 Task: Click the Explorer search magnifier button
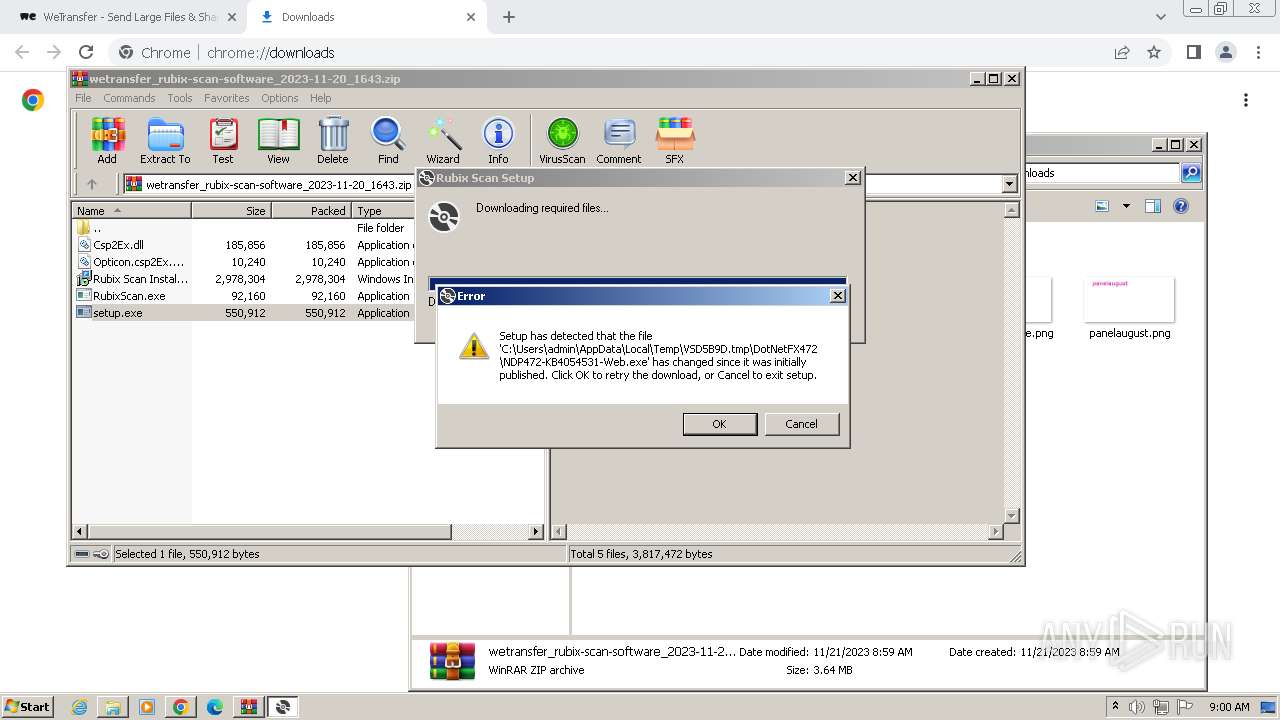point(1191,173)
